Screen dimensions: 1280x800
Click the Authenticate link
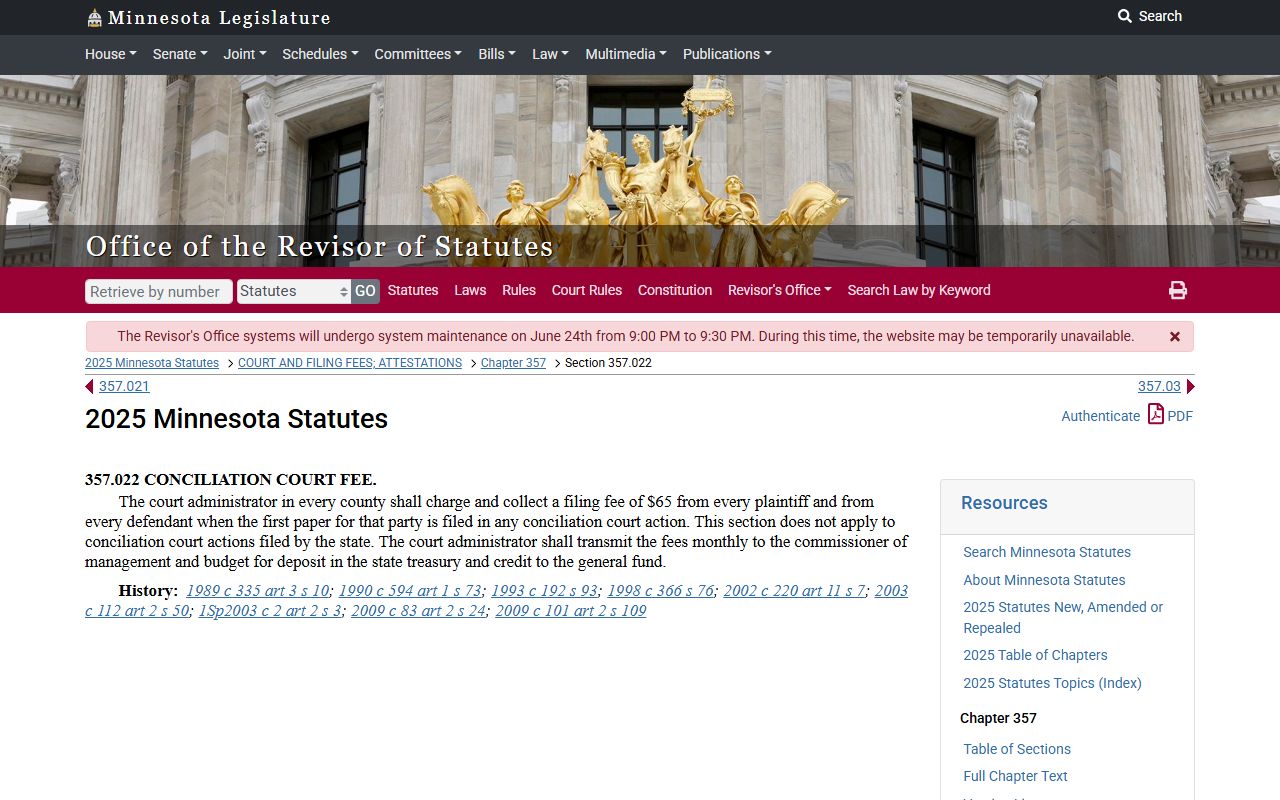click(1100, 416)
